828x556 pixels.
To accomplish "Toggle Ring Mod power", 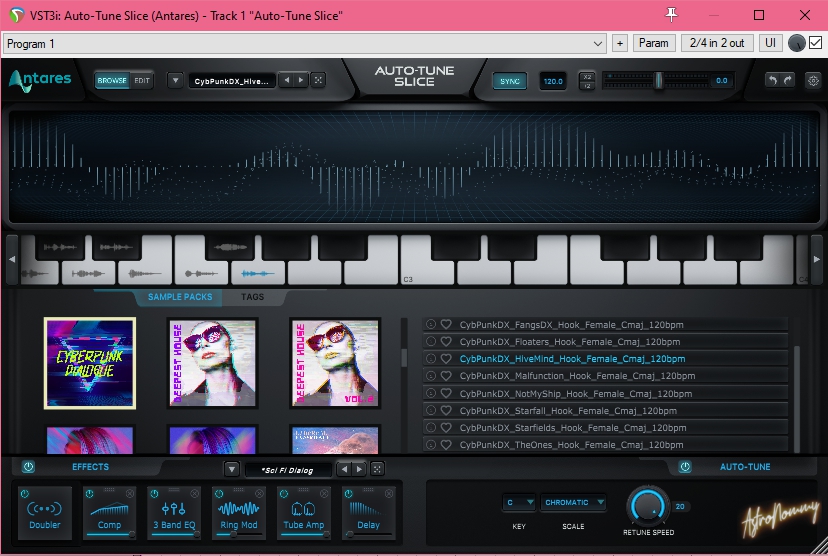I will 219,494.
